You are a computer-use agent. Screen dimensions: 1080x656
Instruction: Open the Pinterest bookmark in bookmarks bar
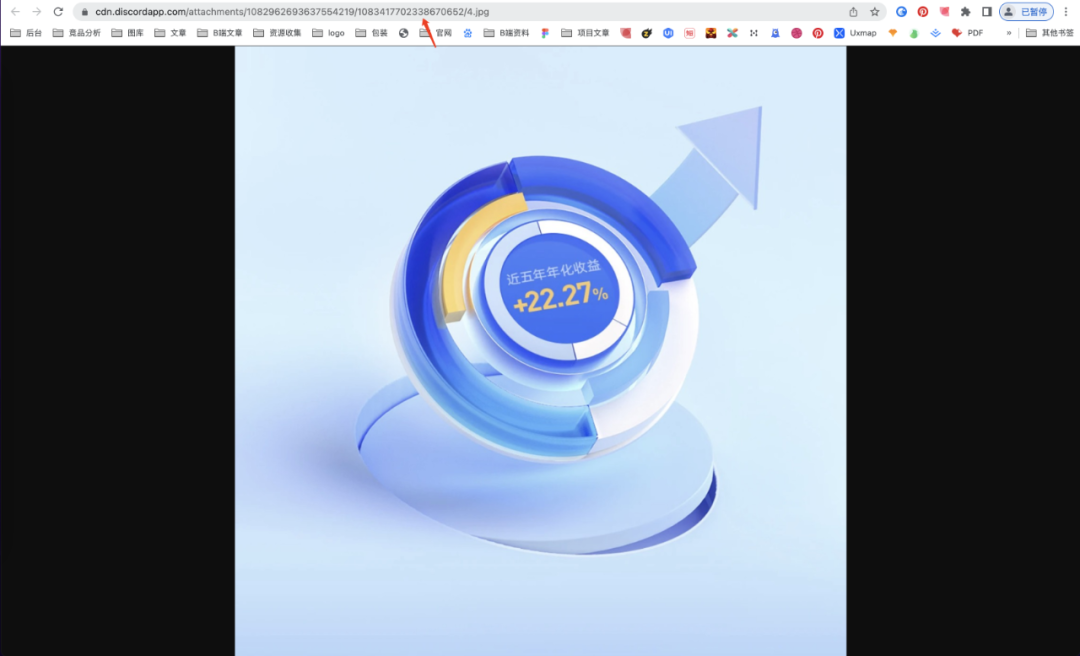[818, 33]
